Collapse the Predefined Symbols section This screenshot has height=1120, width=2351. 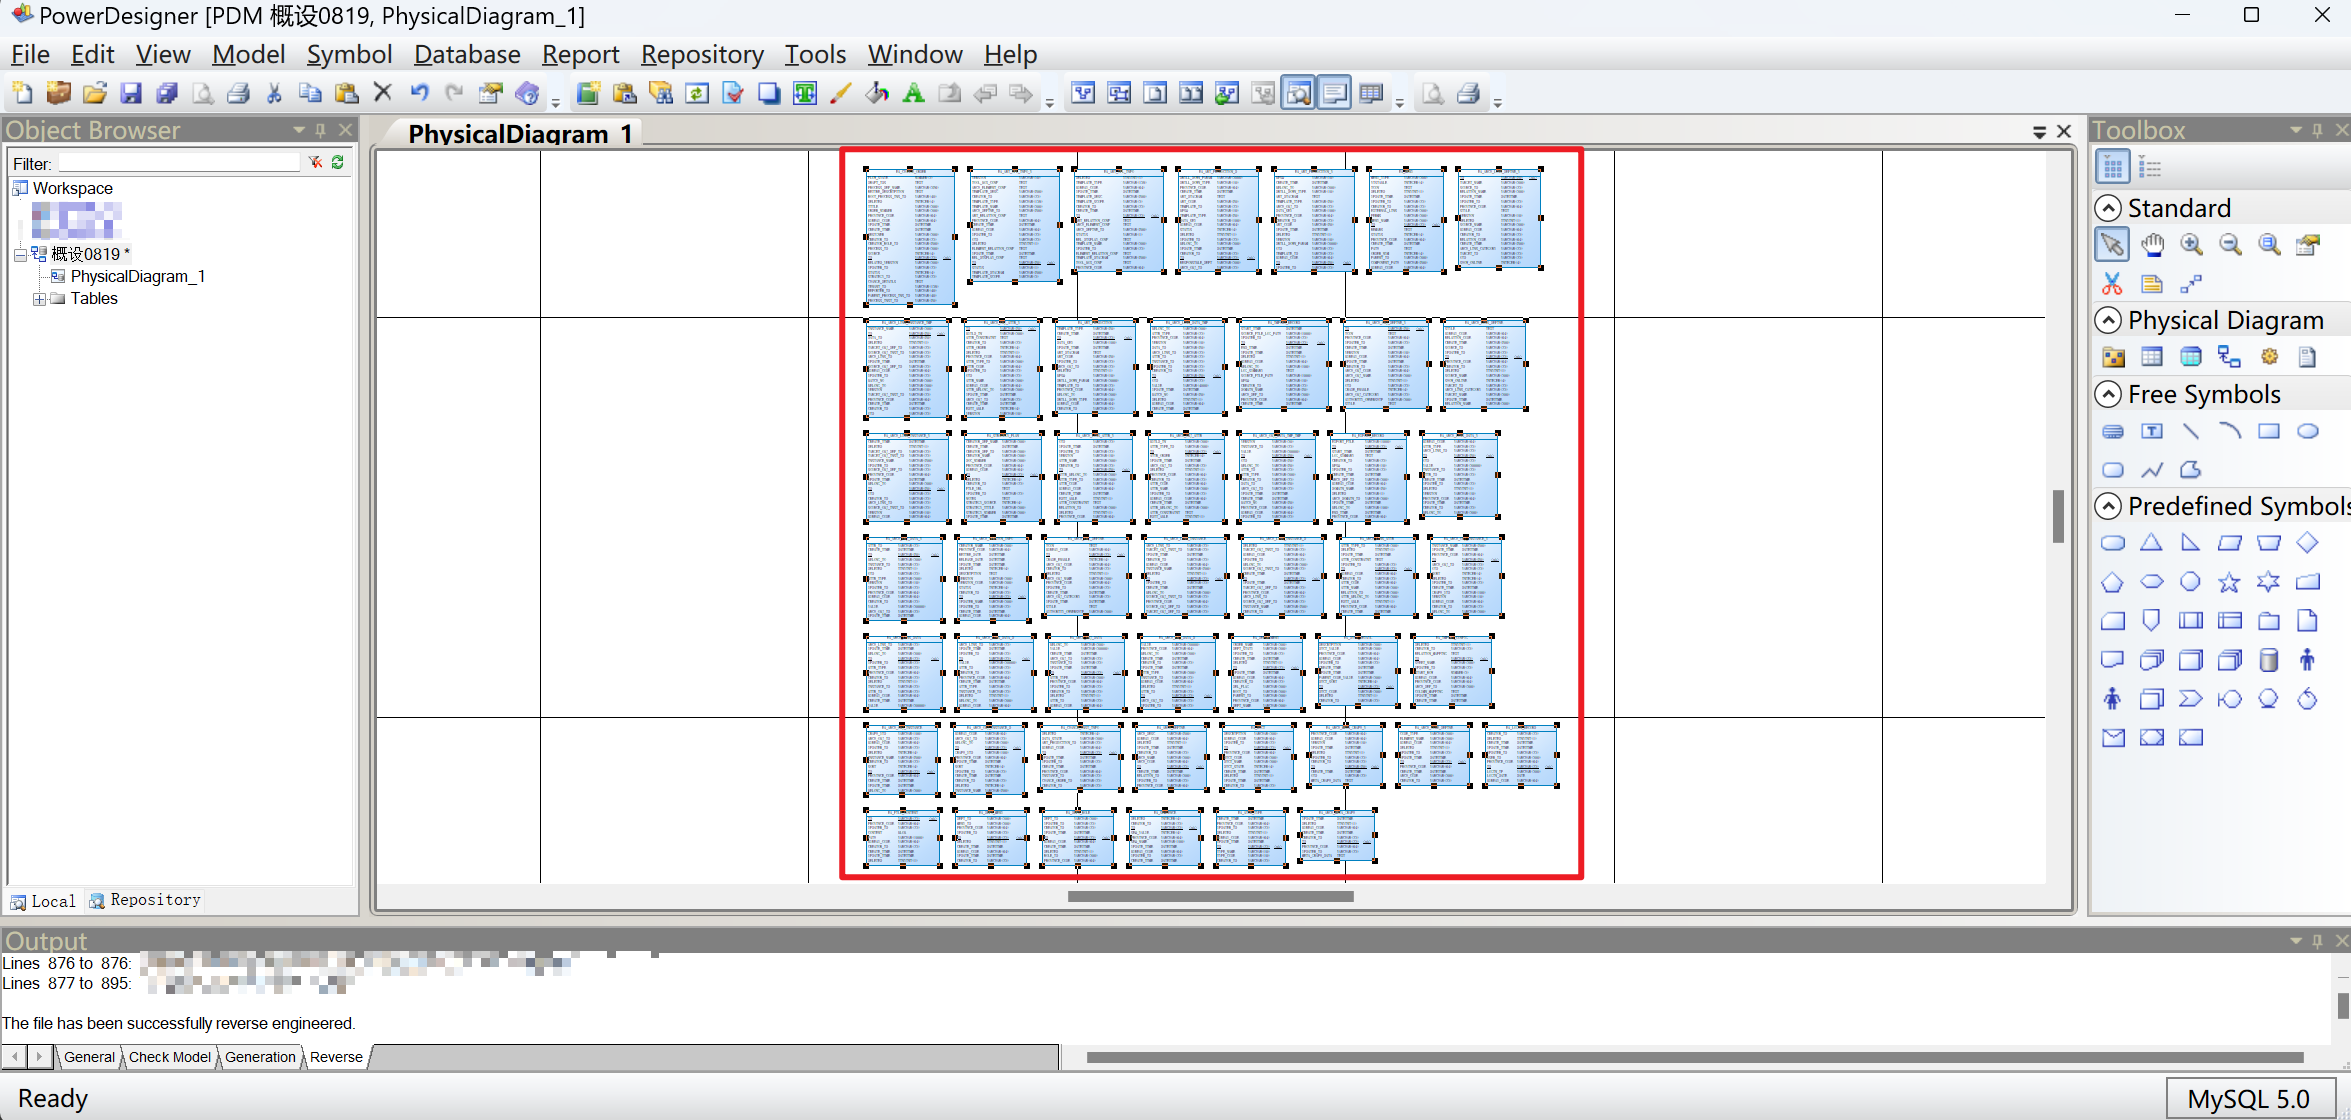2108,506
